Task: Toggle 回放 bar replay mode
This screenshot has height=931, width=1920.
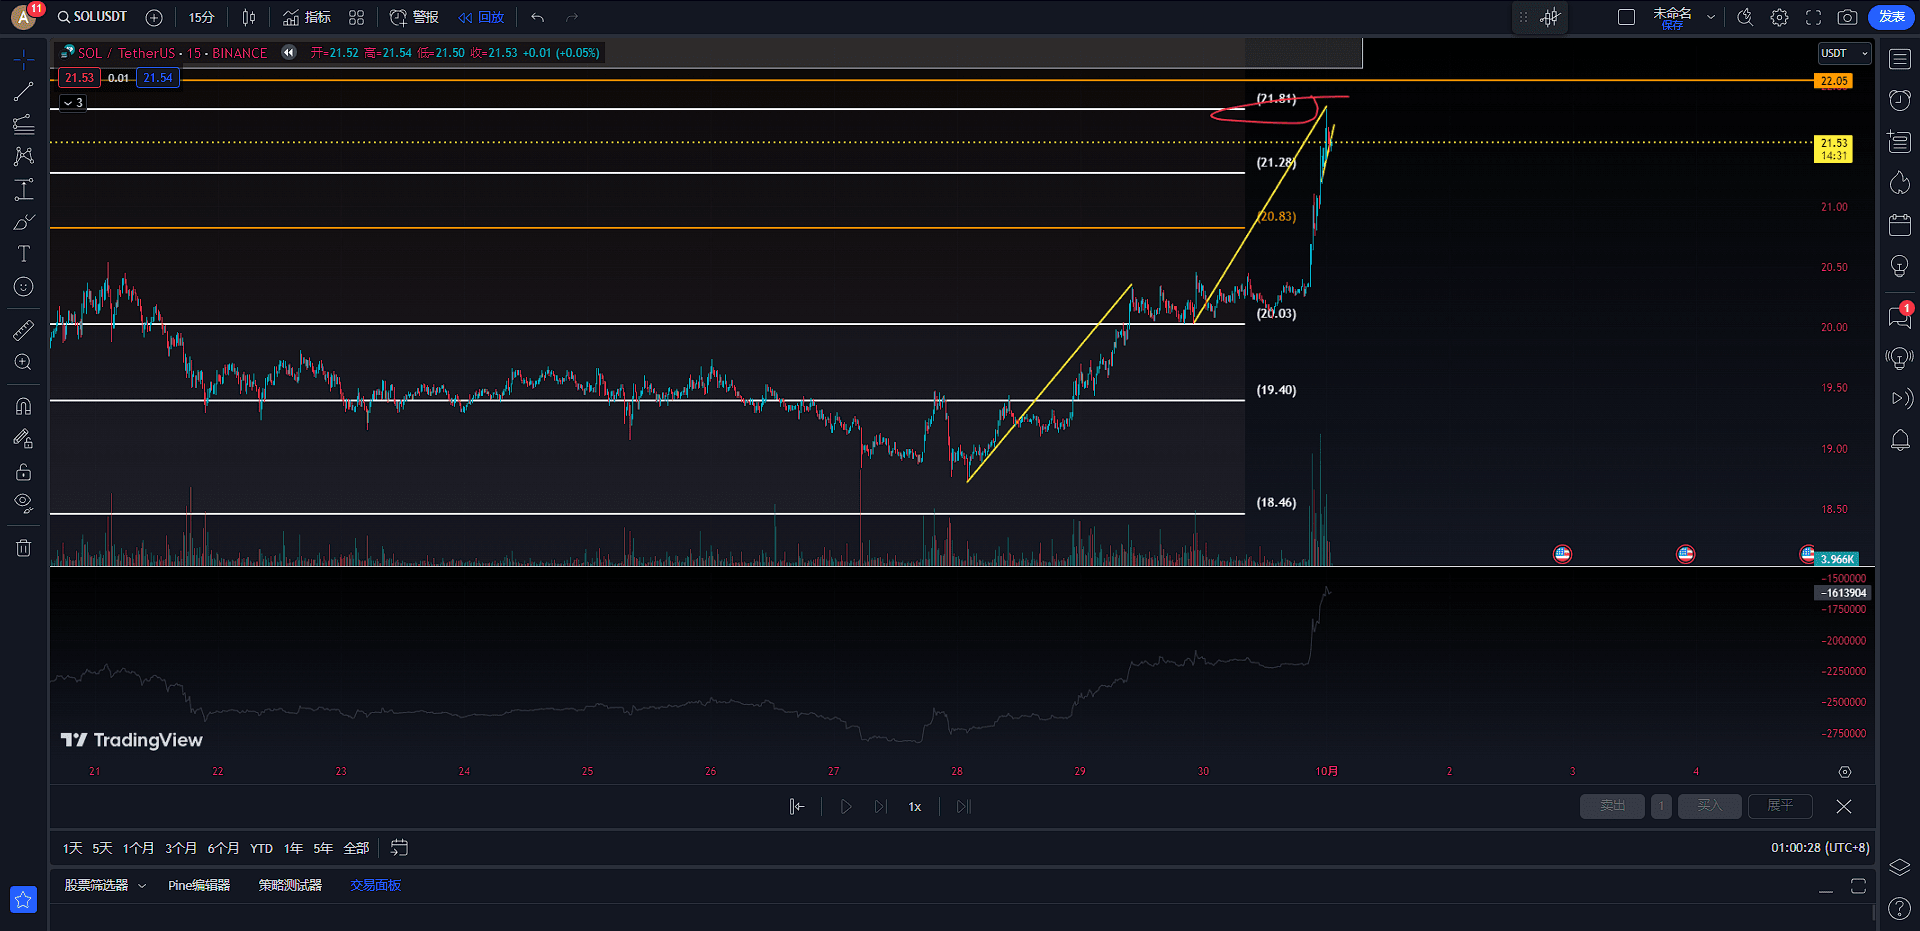Action: (x=481, y=17)
